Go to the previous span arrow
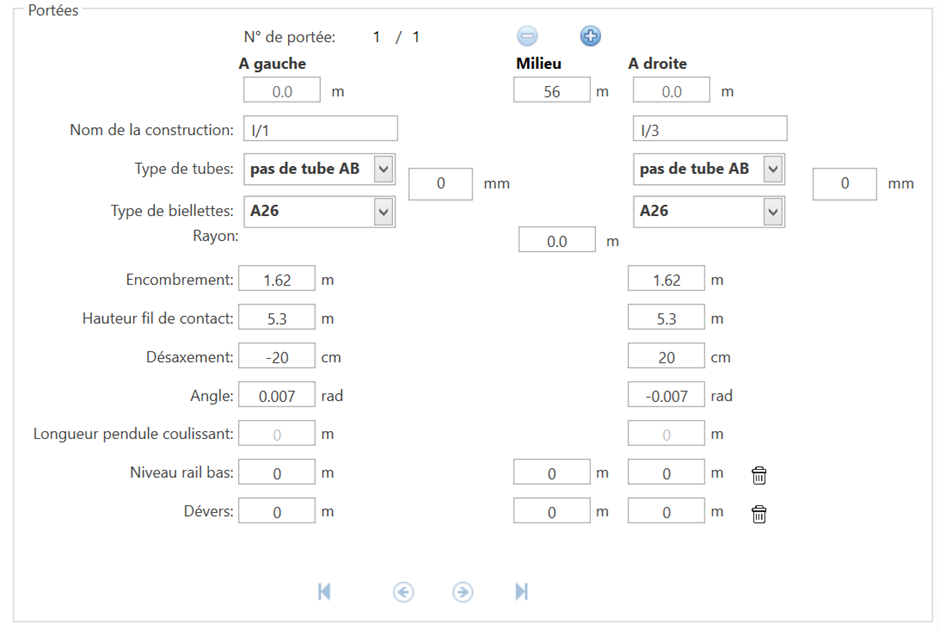Screen dimensions: 939x630 pos(402,592)
